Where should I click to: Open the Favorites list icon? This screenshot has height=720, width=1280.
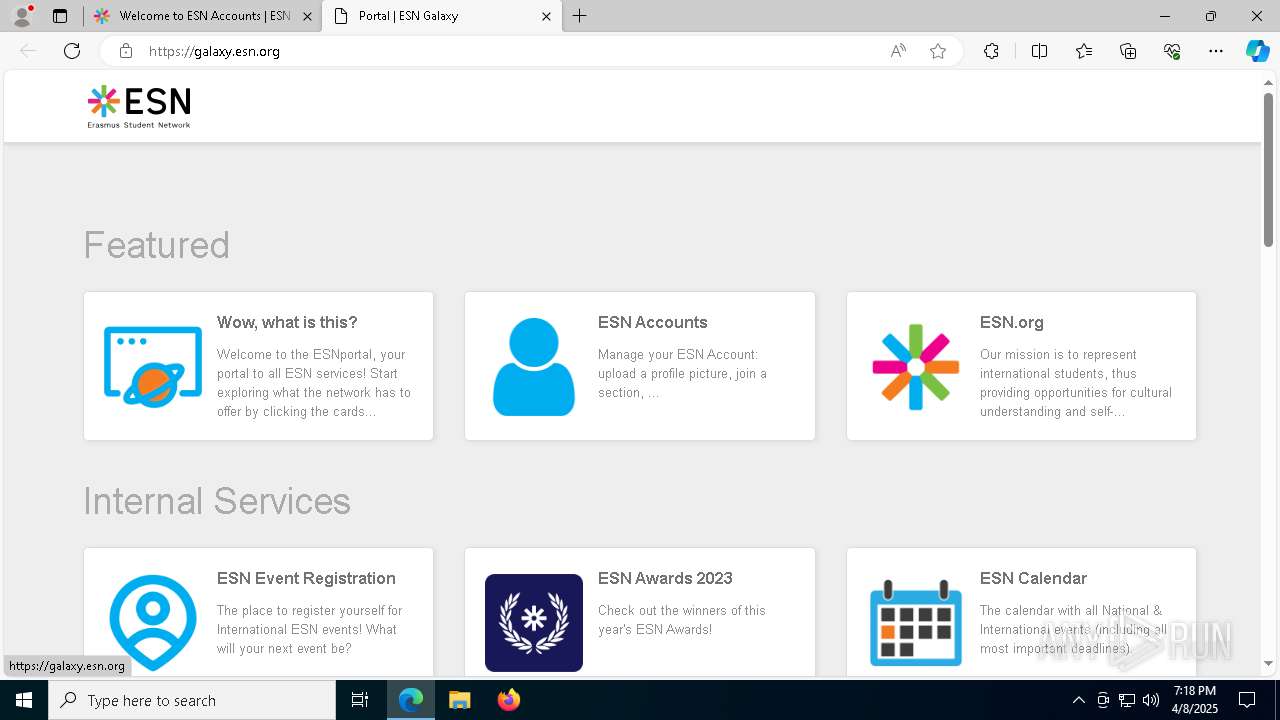1084,51
